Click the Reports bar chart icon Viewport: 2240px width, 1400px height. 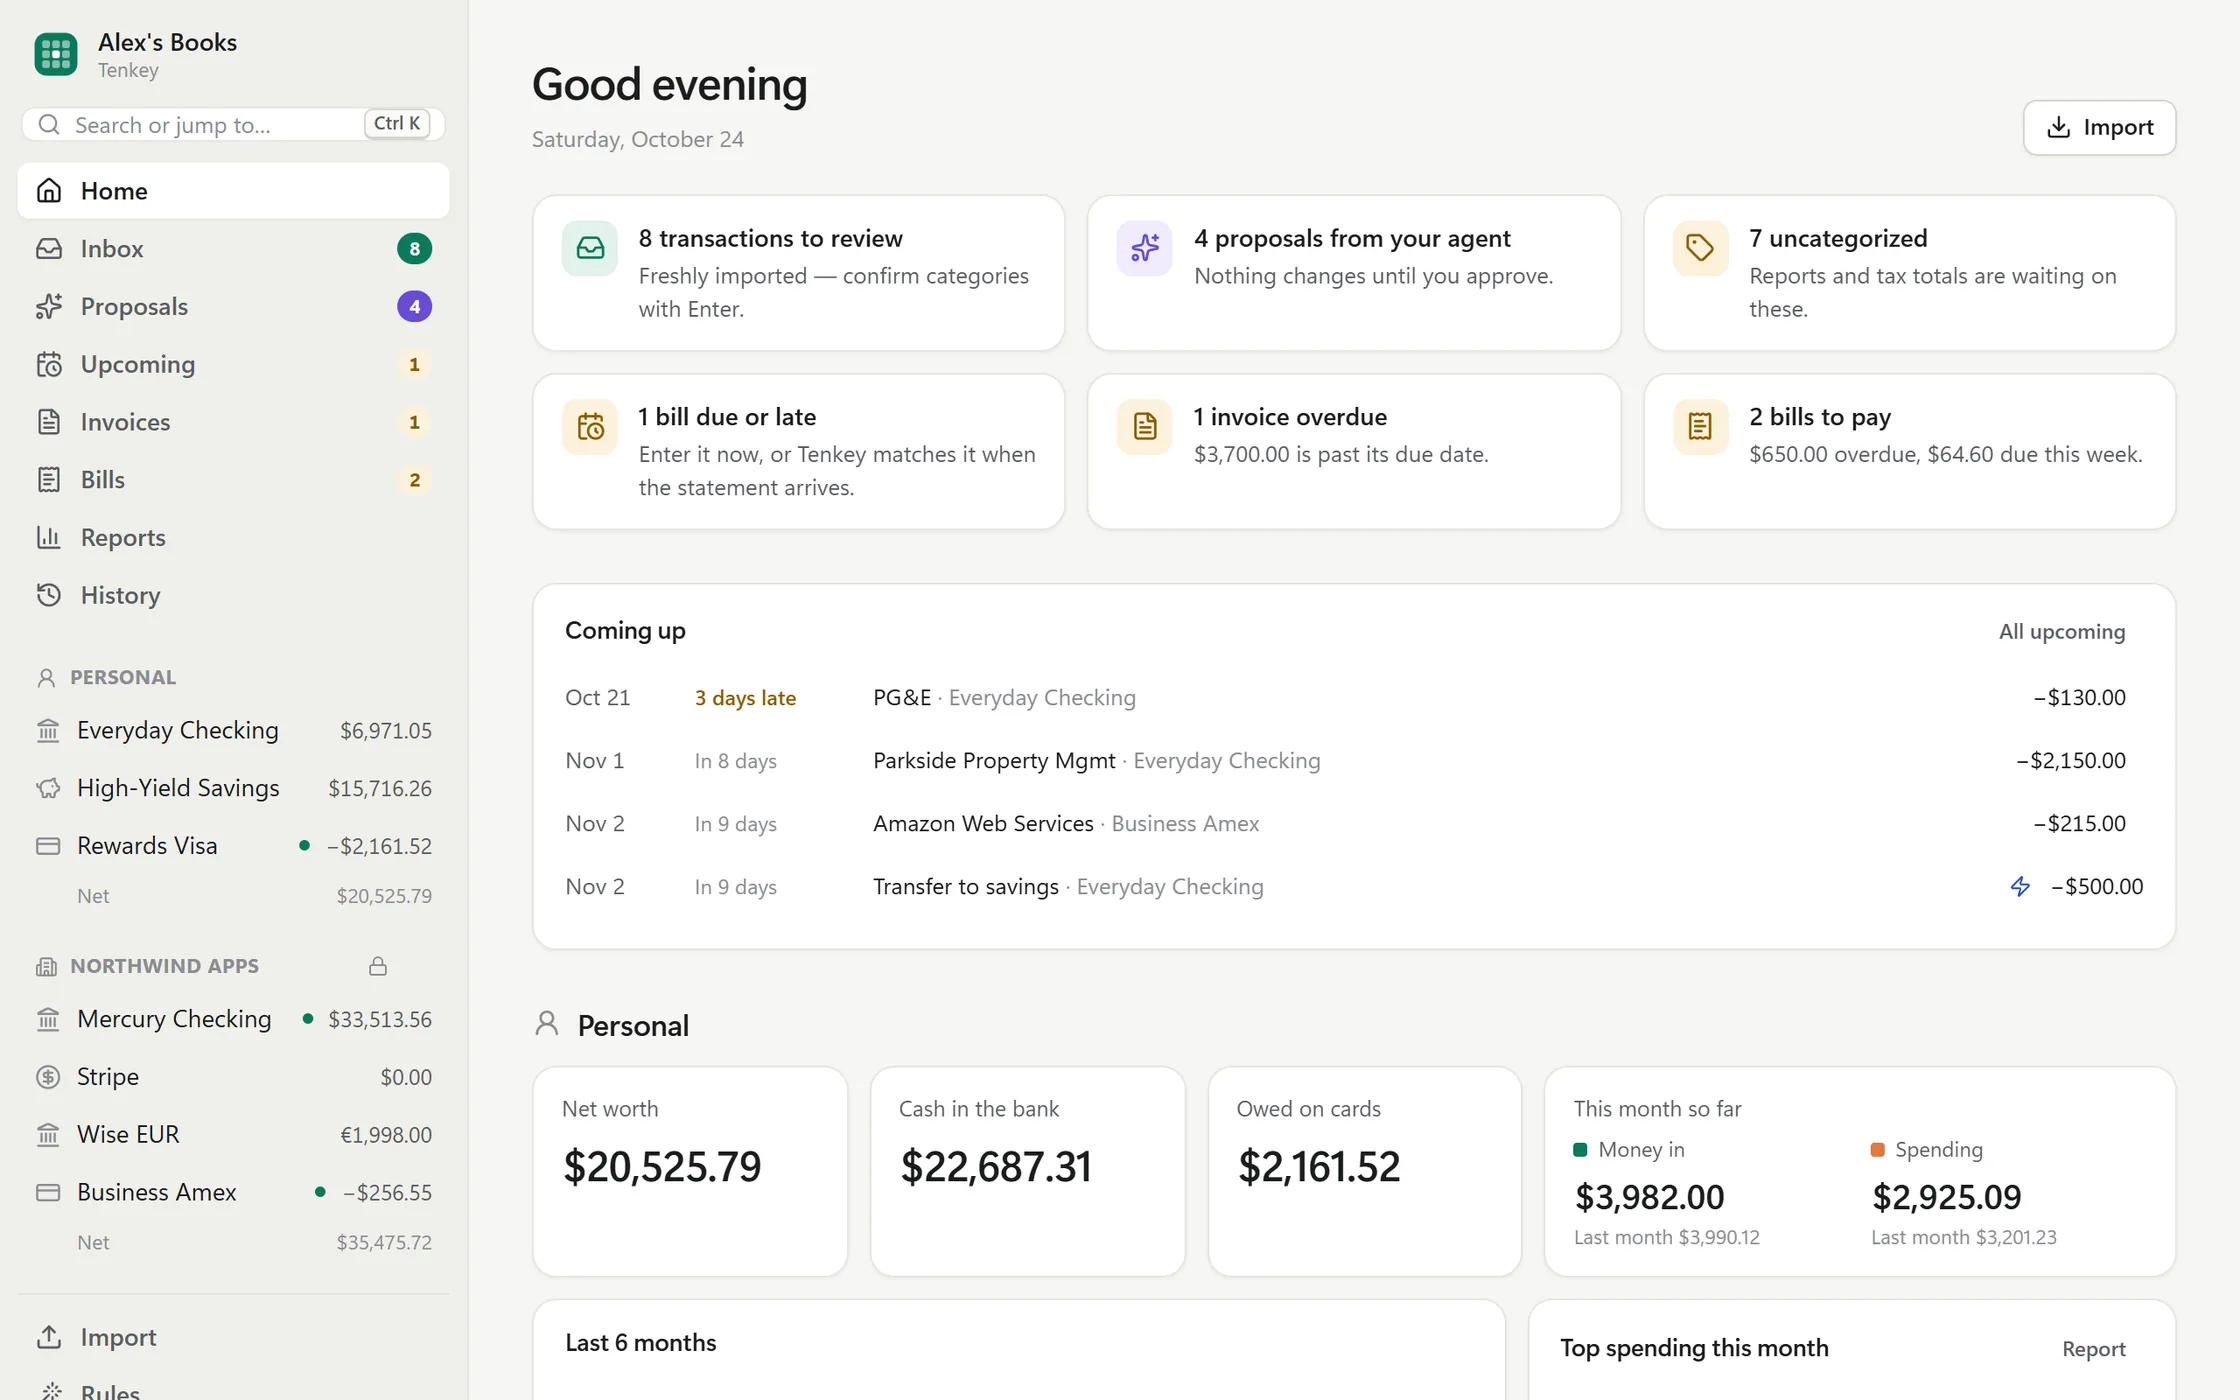49,537
